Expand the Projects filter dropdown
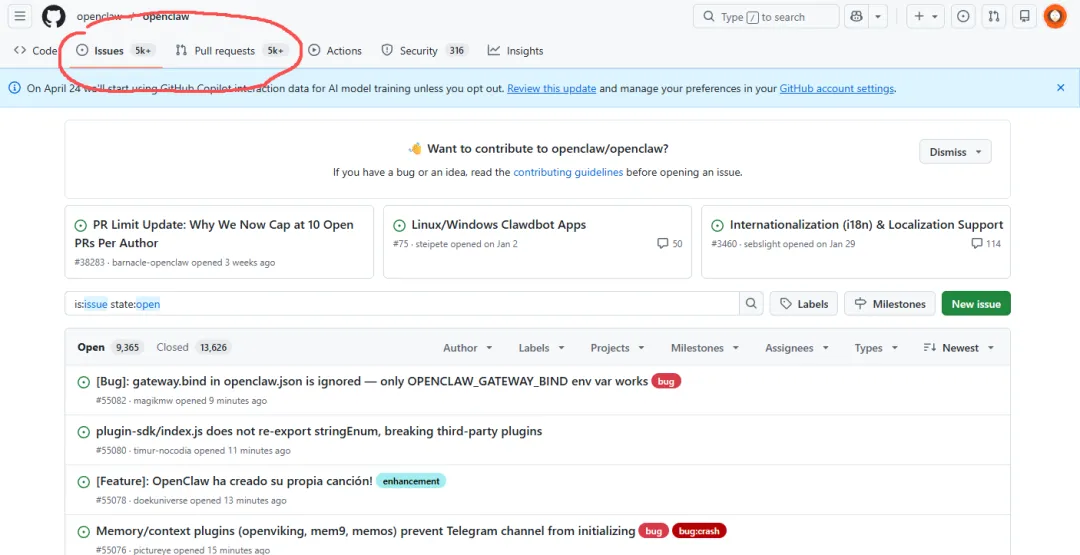Viewport: 1080px width, 555px height. click(x=617, y=348)
